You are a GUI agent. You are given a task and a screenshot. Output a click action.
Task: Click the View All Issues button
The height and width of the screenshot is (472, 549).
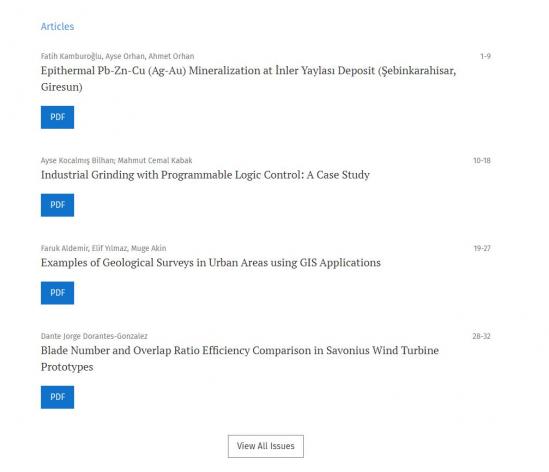coord(266,446)
